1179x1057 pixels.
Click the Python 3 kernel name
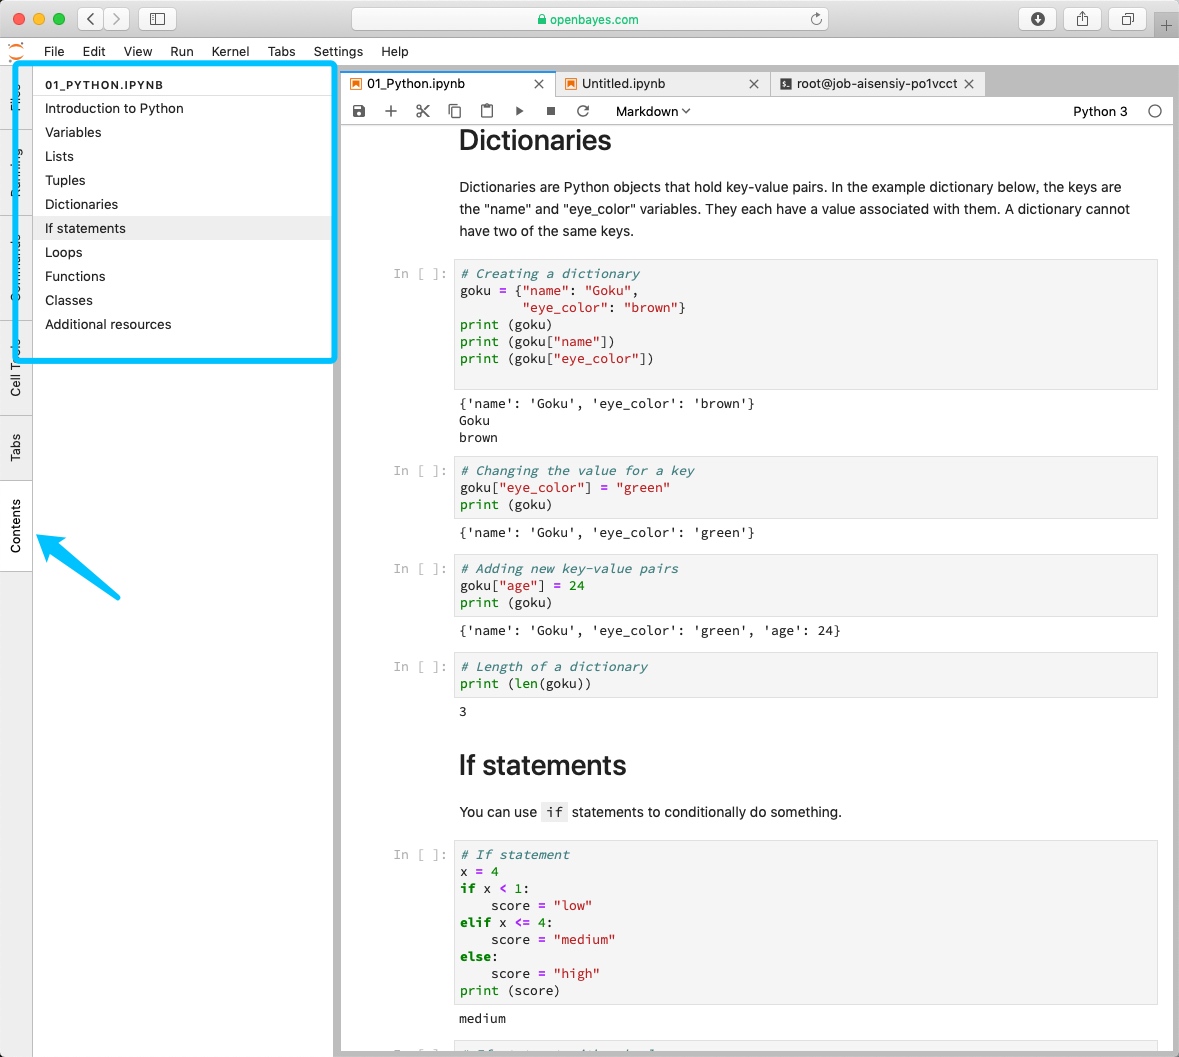(1100, 111)
